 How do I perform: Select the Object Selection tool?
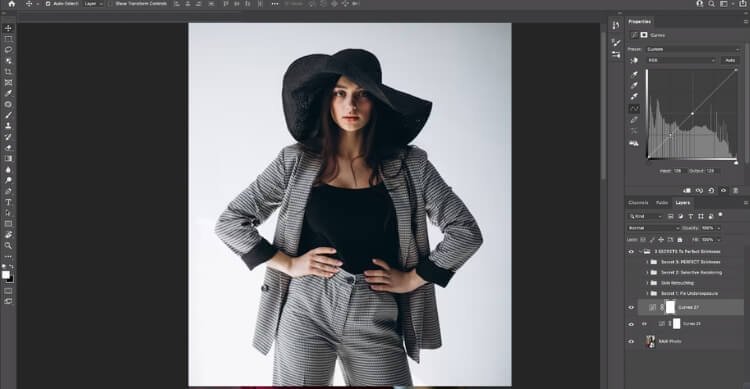click(x=8, y=61)
